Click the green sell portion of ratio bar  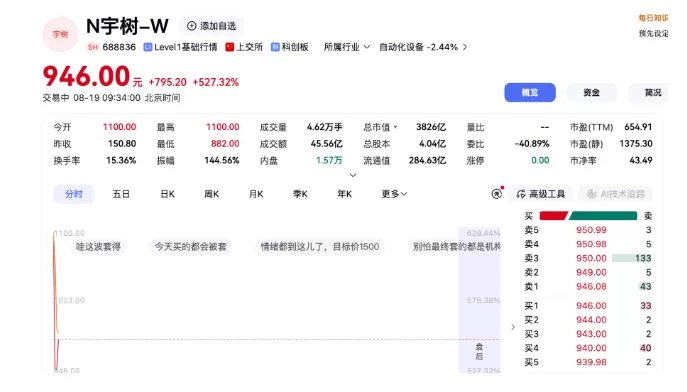pos(603,215)
